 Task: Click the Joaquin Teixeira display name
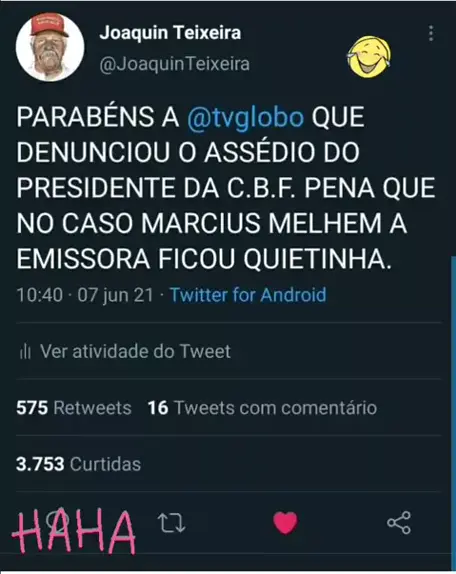(170, 33)
